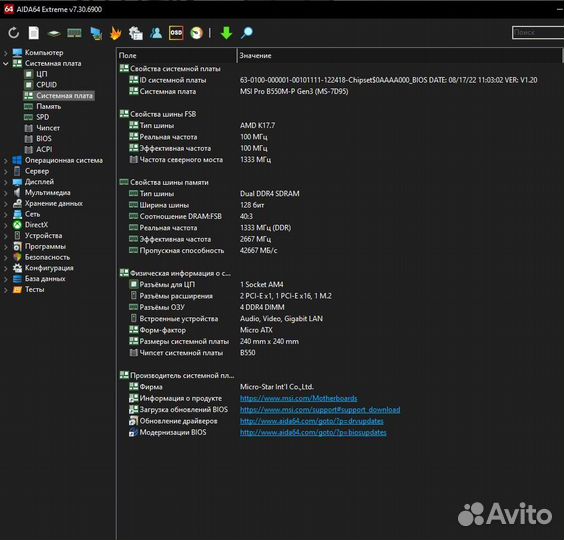Select Тесты in the tree

(x=35, y=290)
